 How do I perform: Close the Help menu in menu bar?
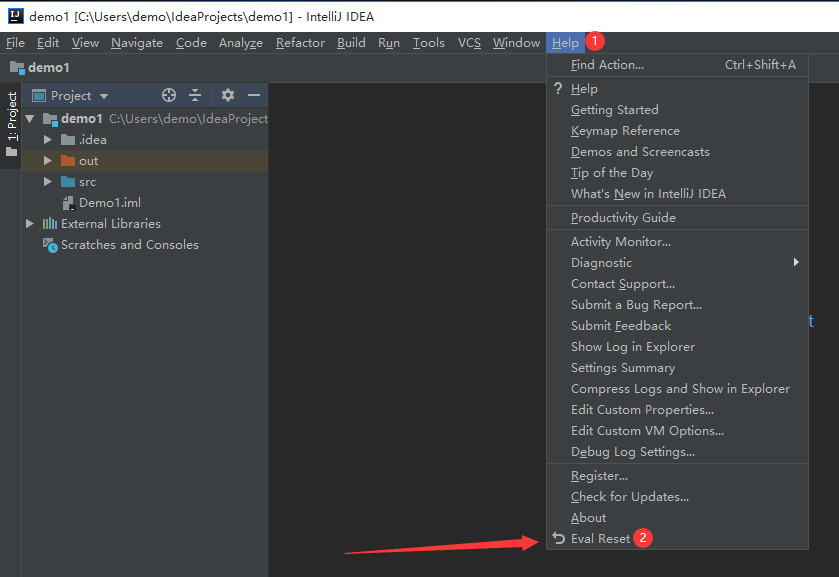click(566, 43)
